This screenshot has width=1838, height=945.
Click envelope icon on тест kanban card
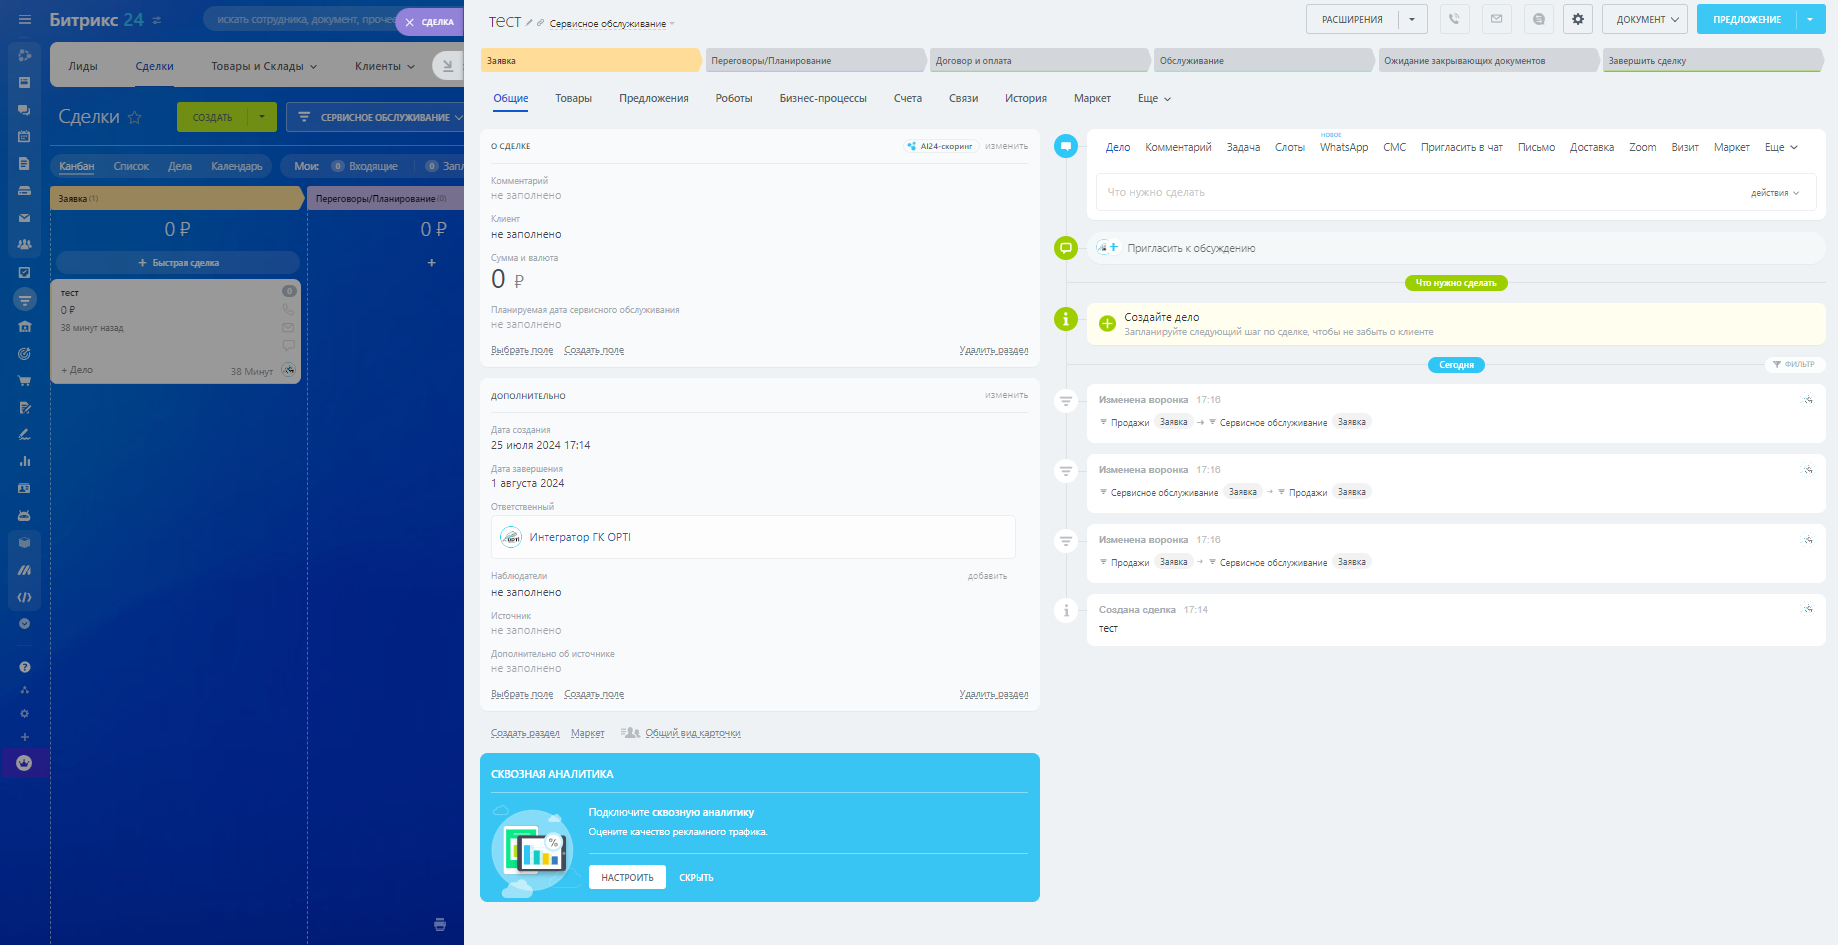tap(288, 327)
